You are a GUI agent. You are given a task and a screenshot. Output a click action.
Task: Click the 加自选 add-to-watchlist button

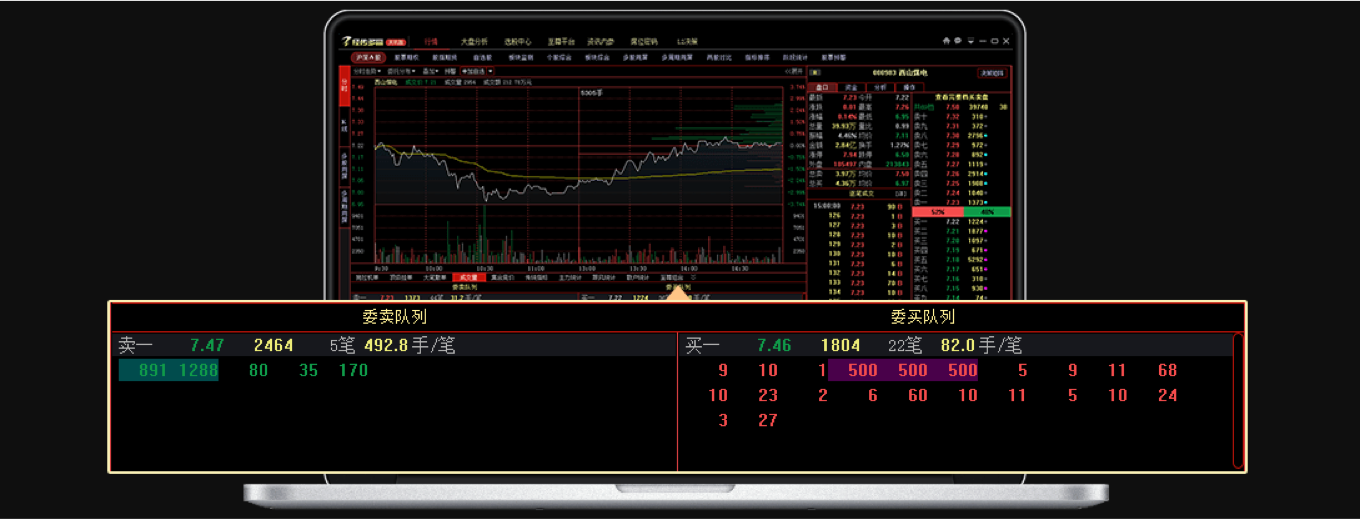[475, 71]
